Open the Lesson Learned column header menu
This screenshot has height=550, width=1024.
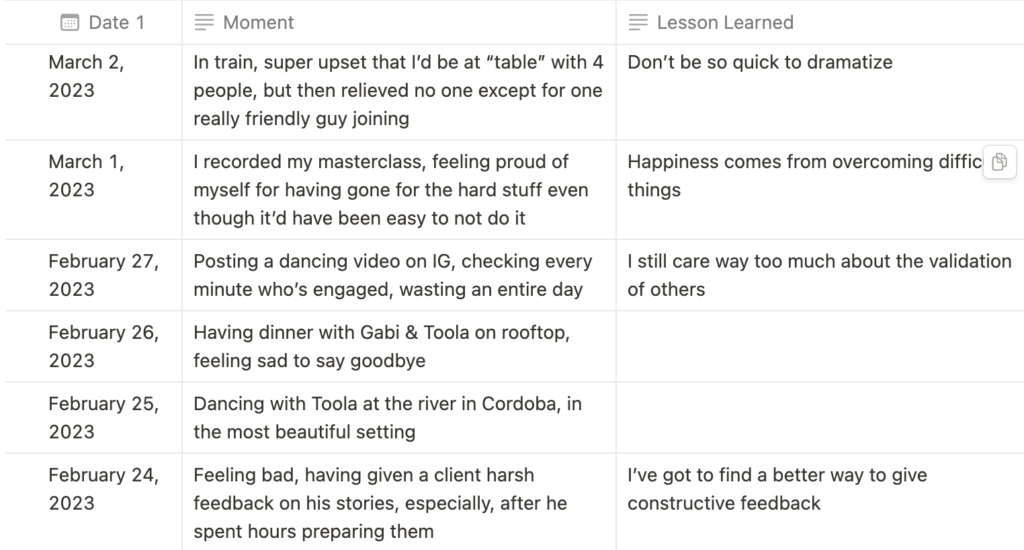click(820, 22)
